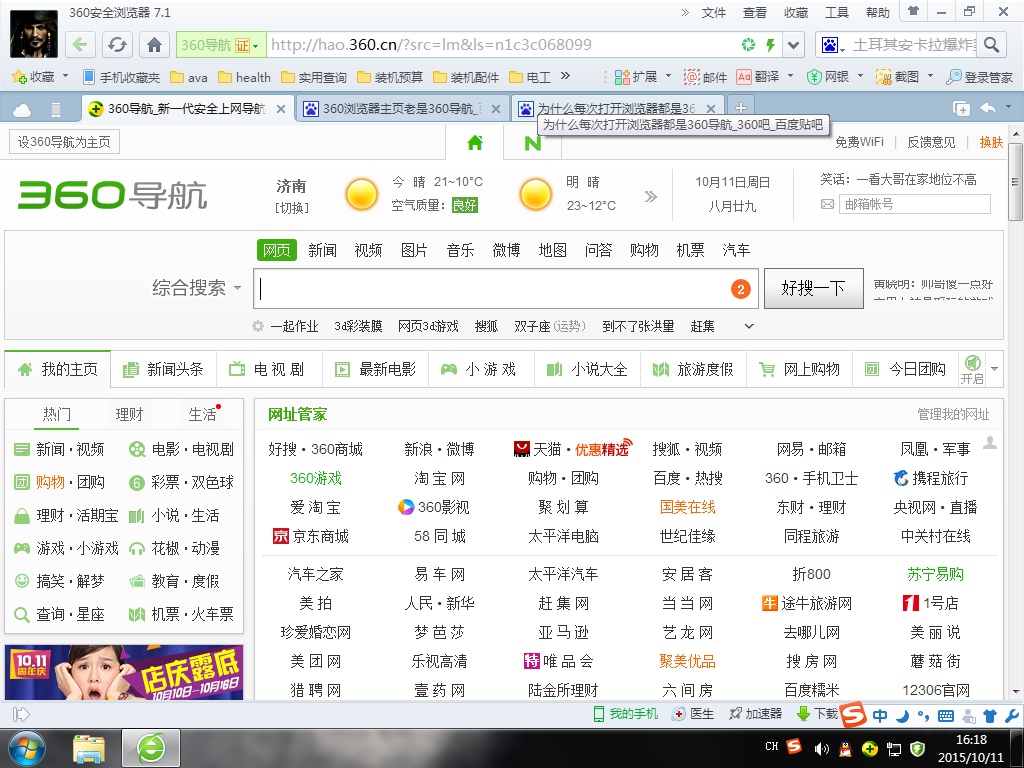The width and height of the screenshot is (1024, 768).
Task: Click 好搜一下 search button
Action: tap(814, 288)
